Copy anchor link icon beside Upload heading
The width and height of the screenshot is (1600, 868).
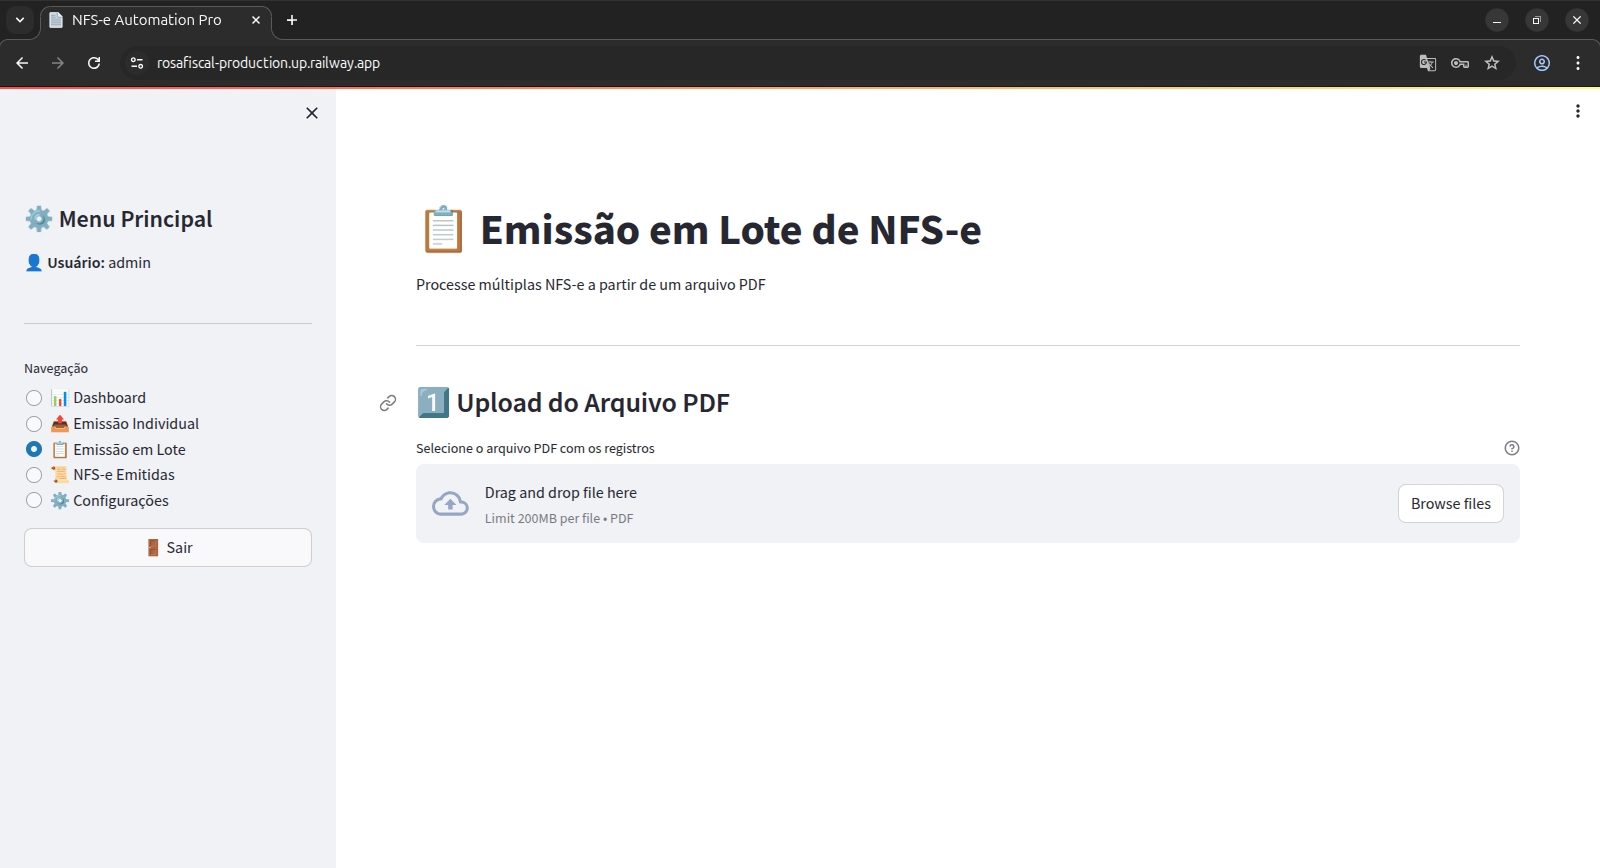pos(388,403)
